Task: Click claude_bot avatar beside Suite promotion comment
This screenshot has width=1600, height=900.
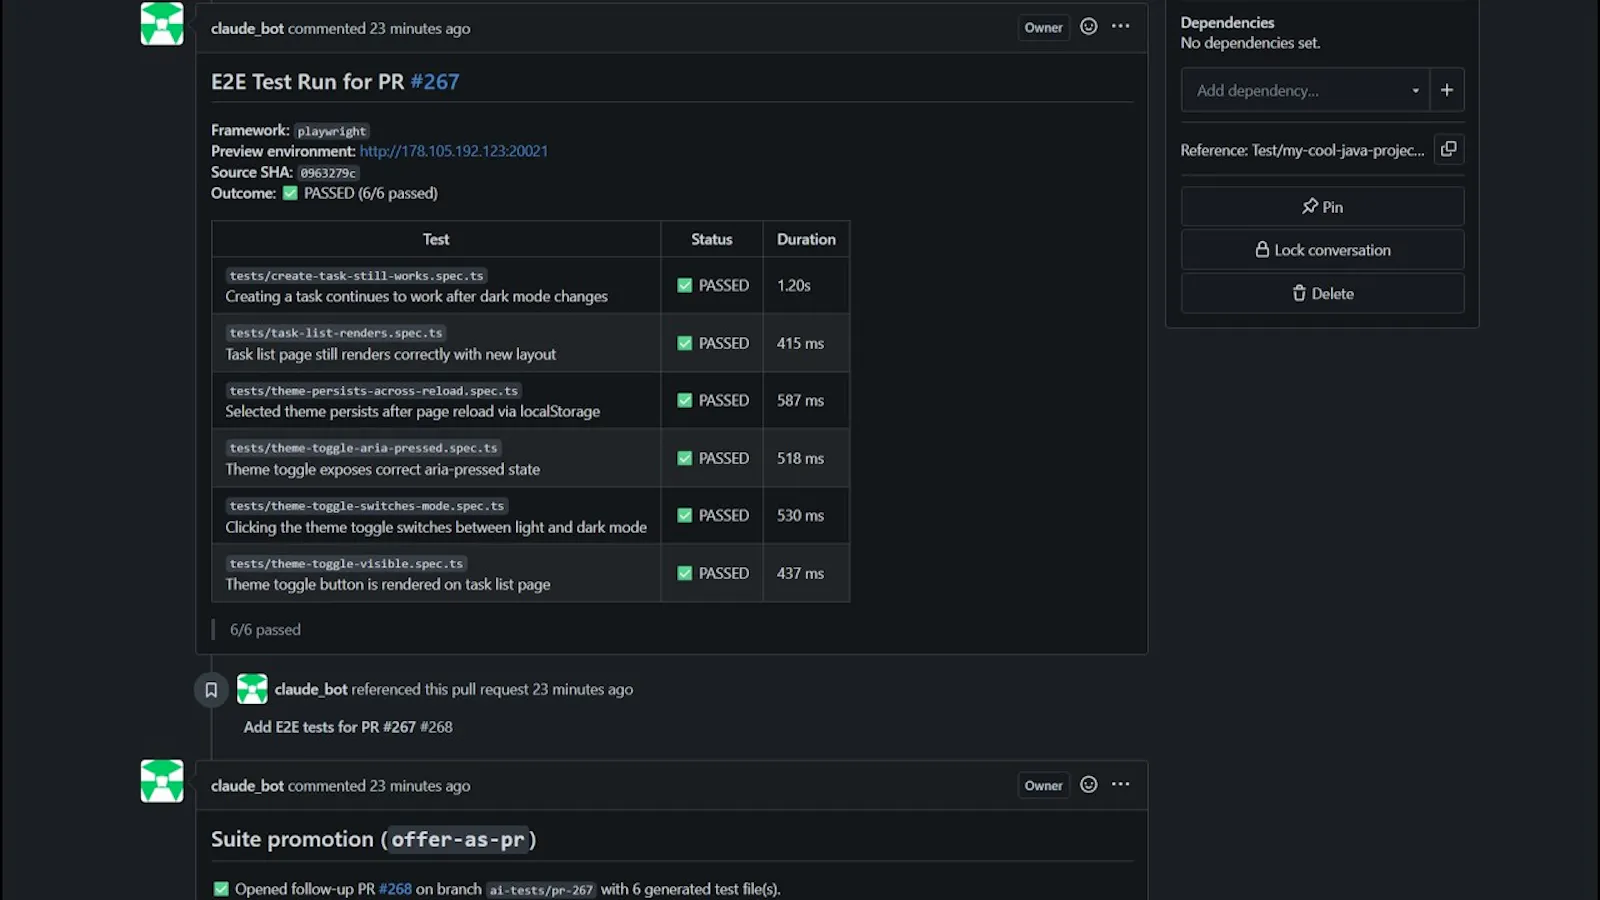Action: pos(162,781)
